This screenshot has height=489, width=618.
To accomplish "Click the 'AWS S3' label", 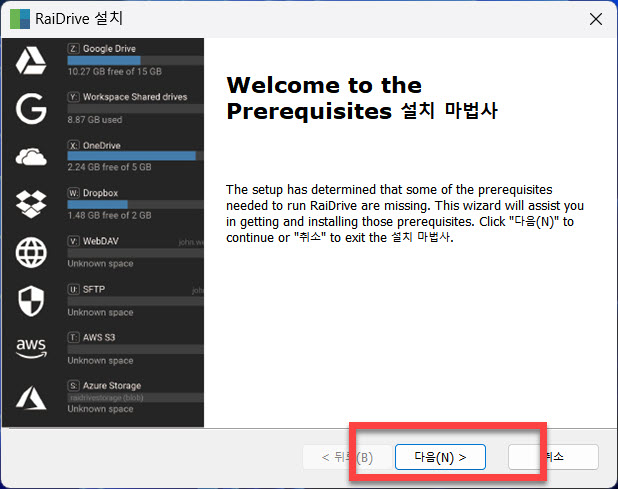I will point(99,338).
